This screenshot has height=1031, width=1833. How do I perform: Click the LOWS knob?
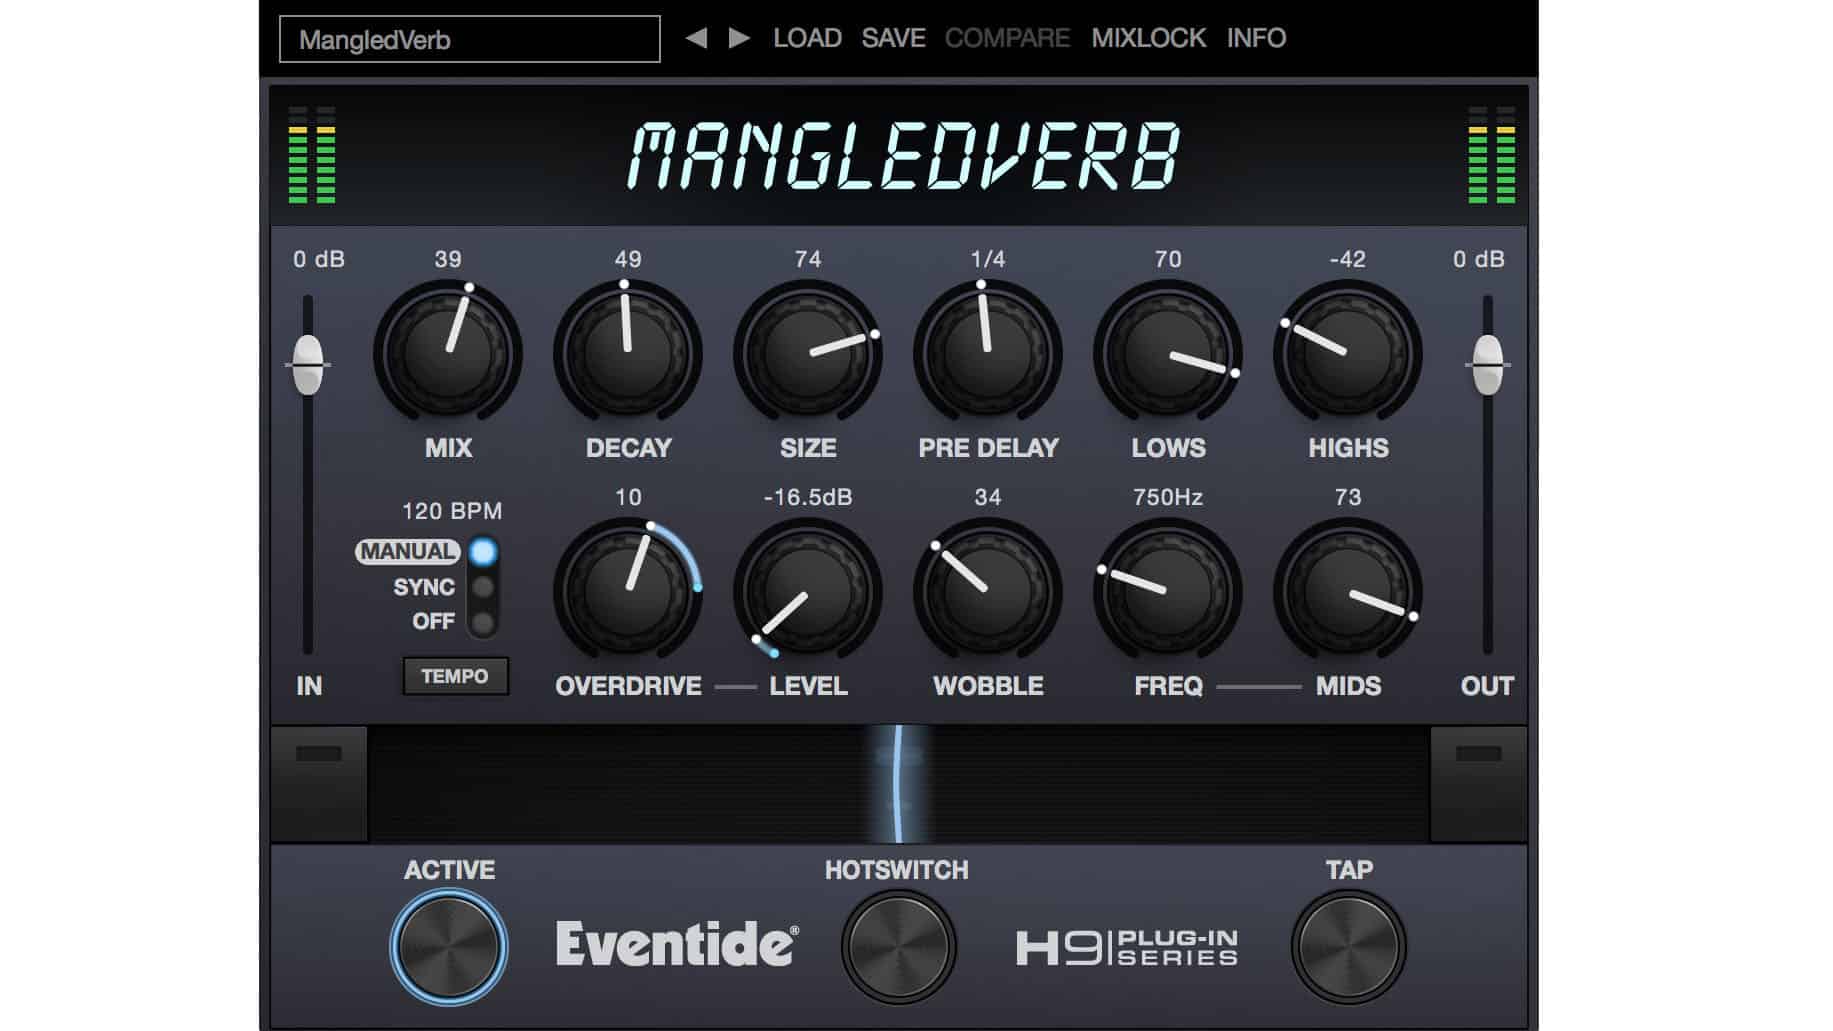click(1168, 353)
